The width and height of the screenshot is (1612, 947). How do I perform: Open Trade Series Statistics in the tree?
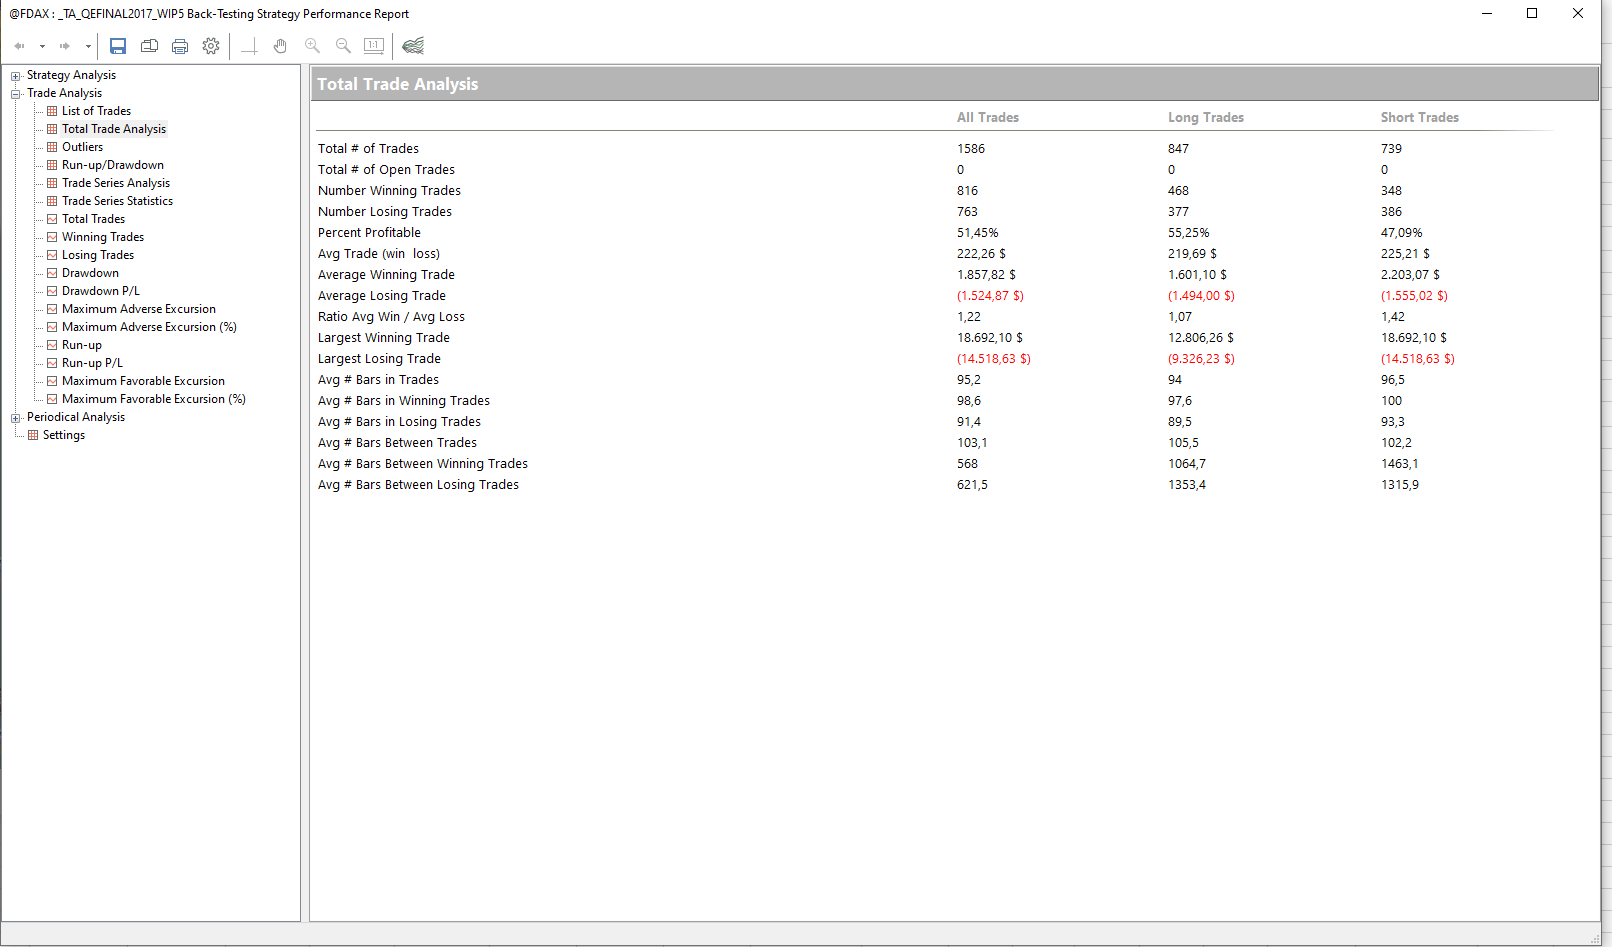coord(117,201)
